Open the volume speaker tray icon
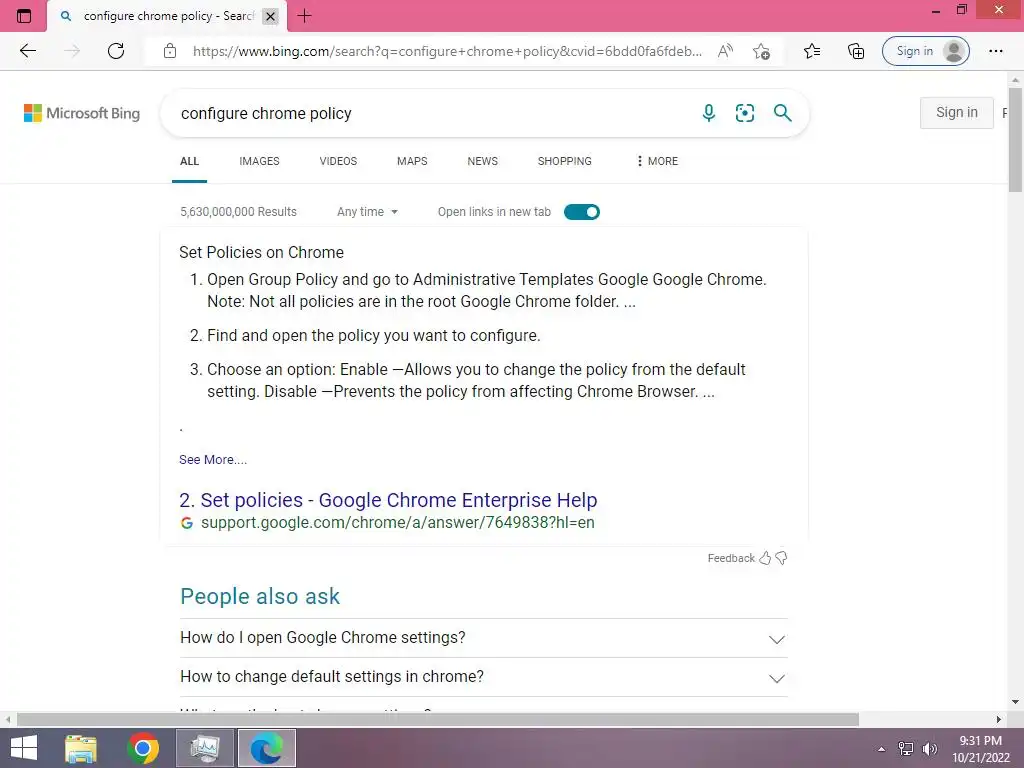This screenshot has height=768, width=1024. point(929,749)
